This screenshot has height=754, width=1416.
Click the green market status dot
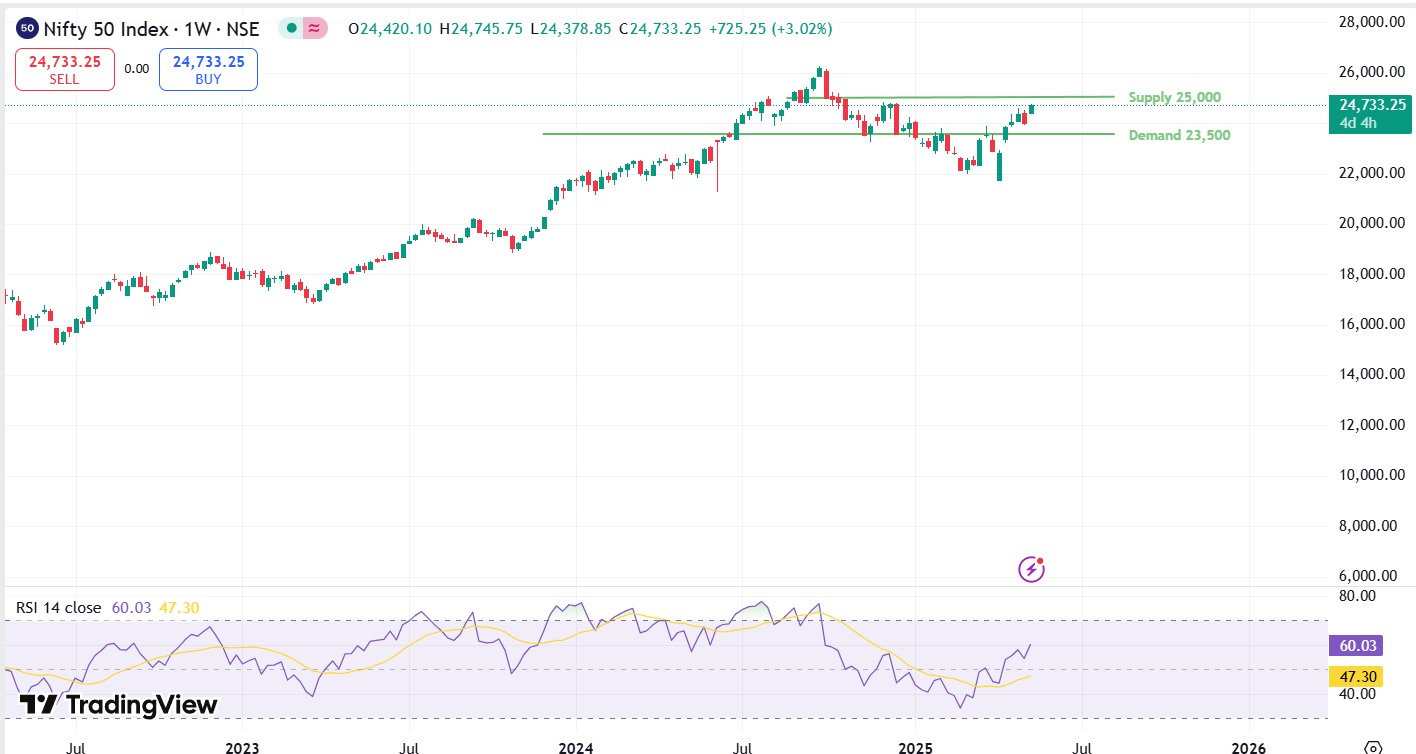pyautogui.click(x=291, y=29)
